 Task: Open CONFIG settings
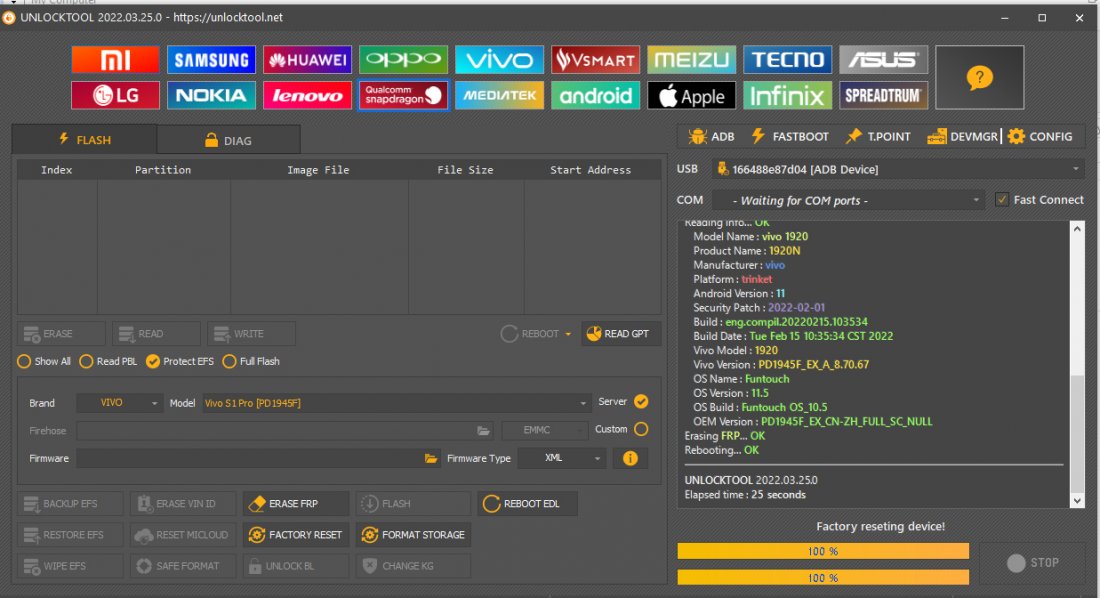tap(1040, 136)
